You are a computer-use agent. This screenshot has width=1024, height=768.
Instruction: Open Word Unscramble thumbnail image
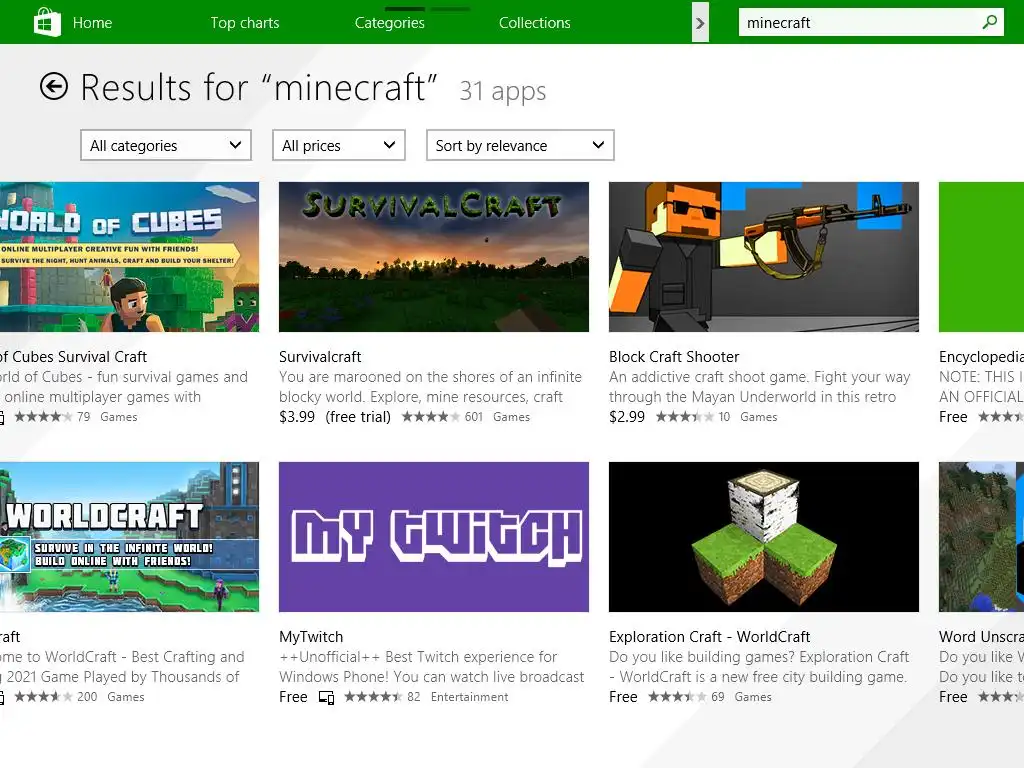982,537
